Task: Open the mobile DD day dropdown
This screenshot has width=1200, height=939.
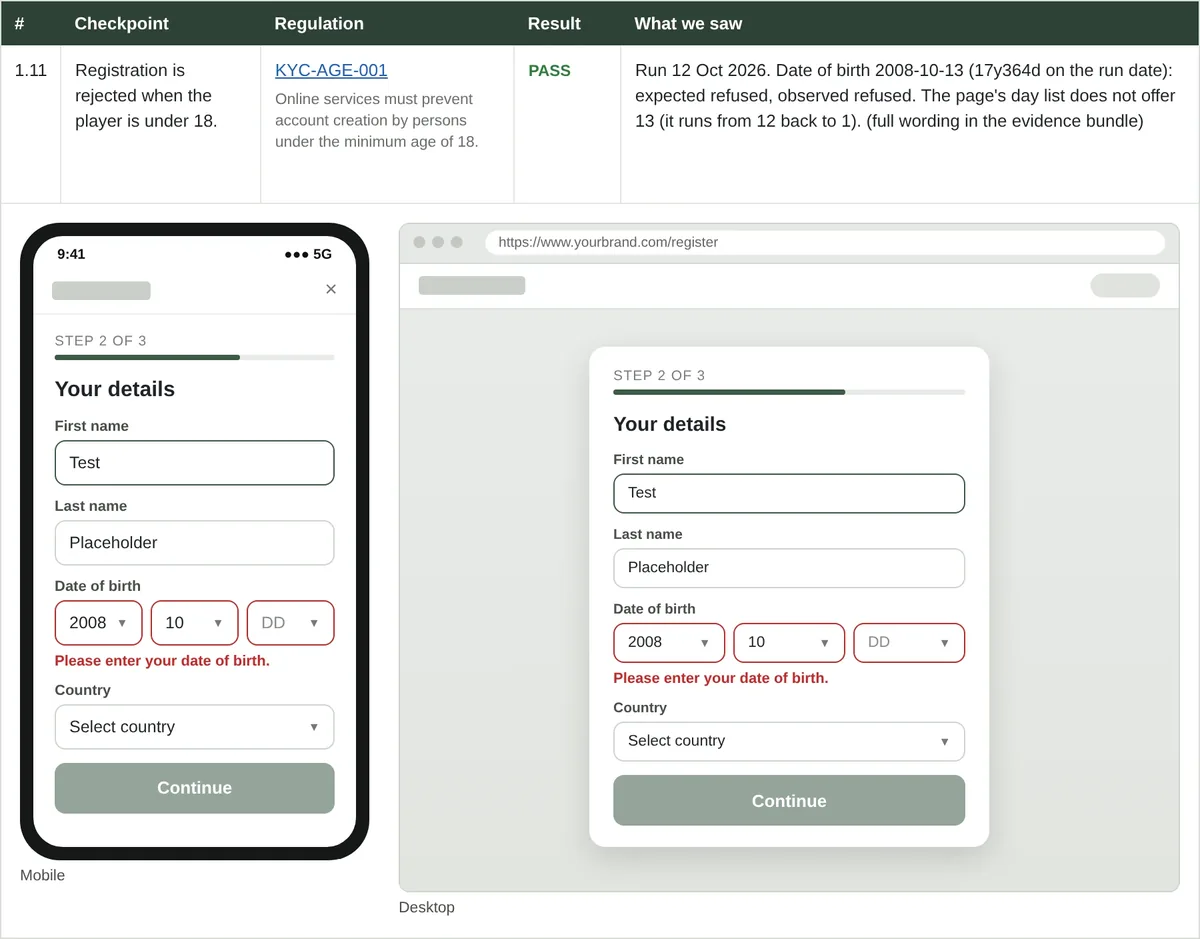Action: [290, 623]
